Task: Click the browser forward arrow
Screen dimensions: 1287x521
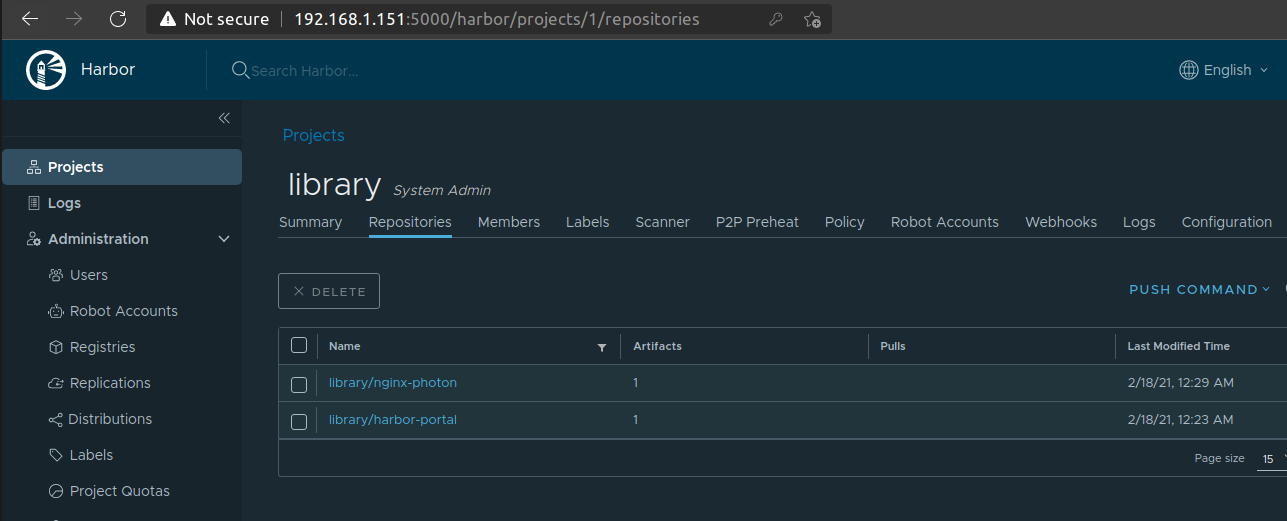Action: tap(74, 19)
